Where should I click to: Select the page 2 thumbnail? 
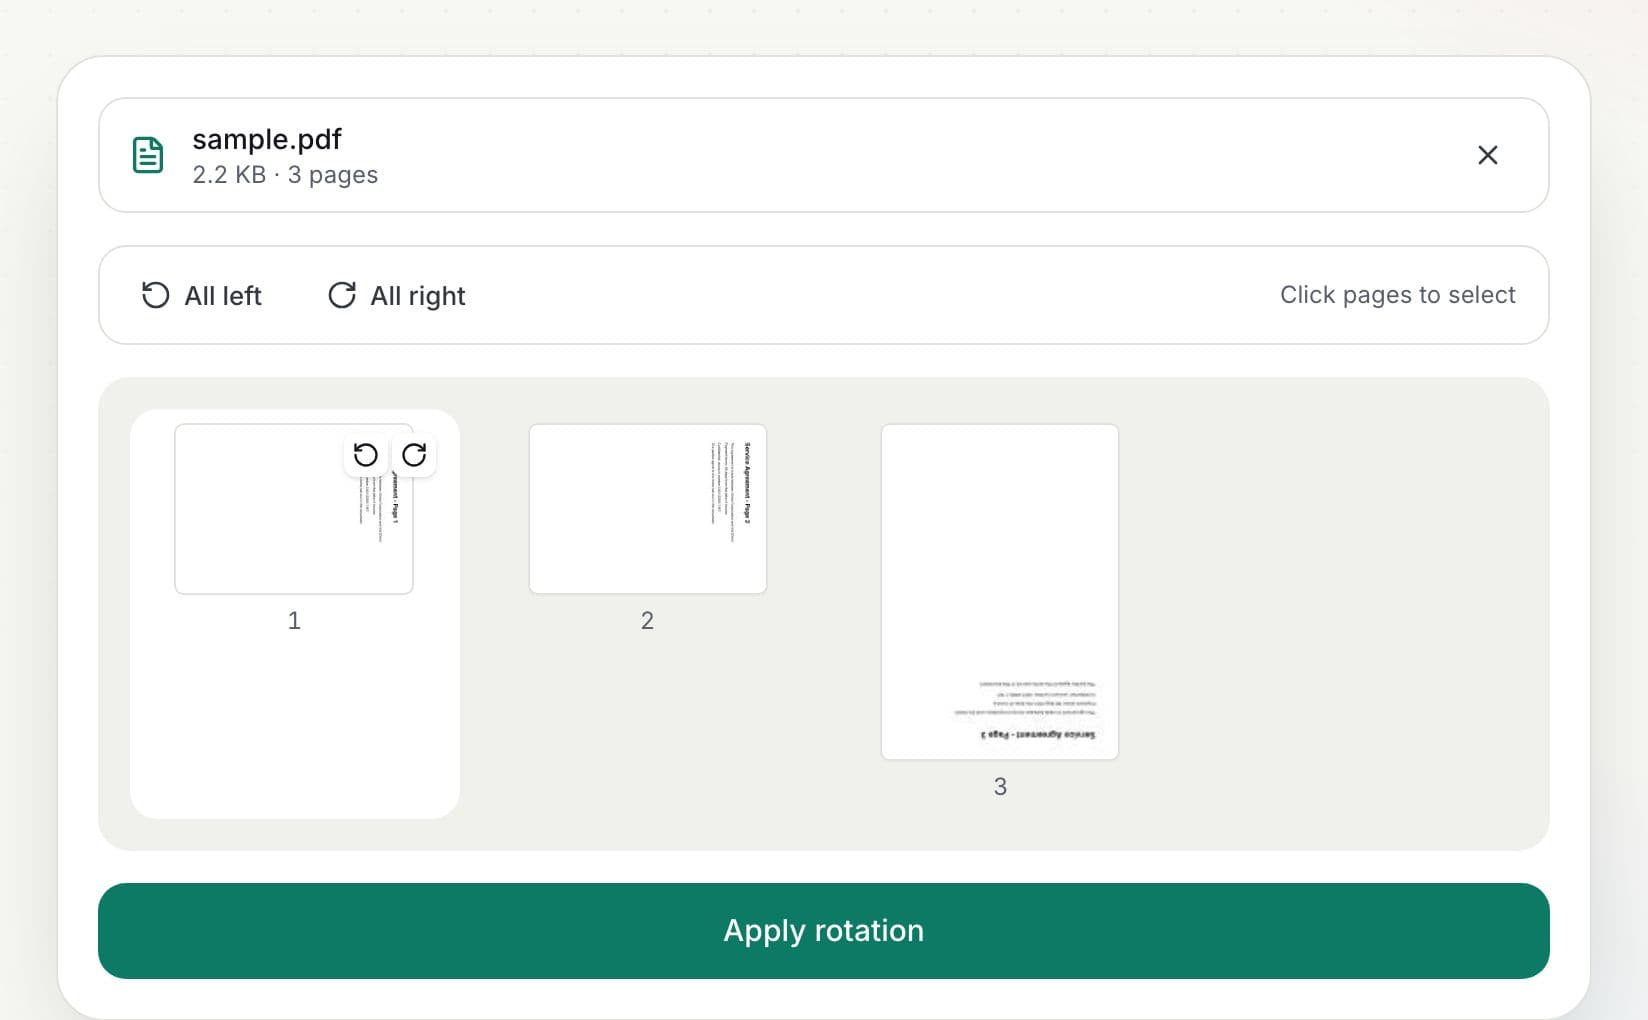tap(648, 509)
